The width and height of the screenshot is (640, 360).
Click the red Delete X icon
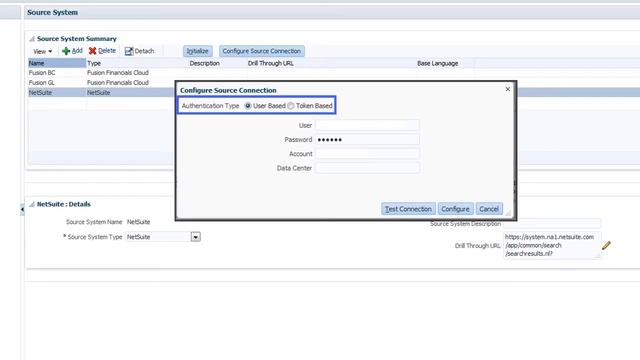[93, 51]
